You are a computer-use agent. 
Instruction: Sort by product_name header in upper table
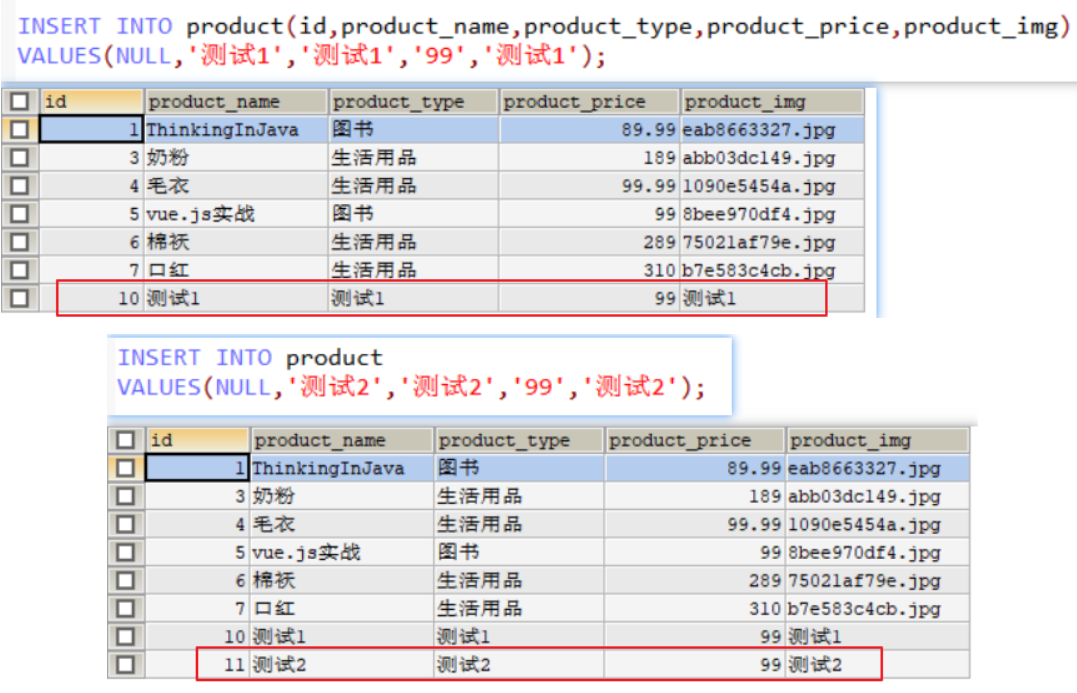[x=236, y=102]
